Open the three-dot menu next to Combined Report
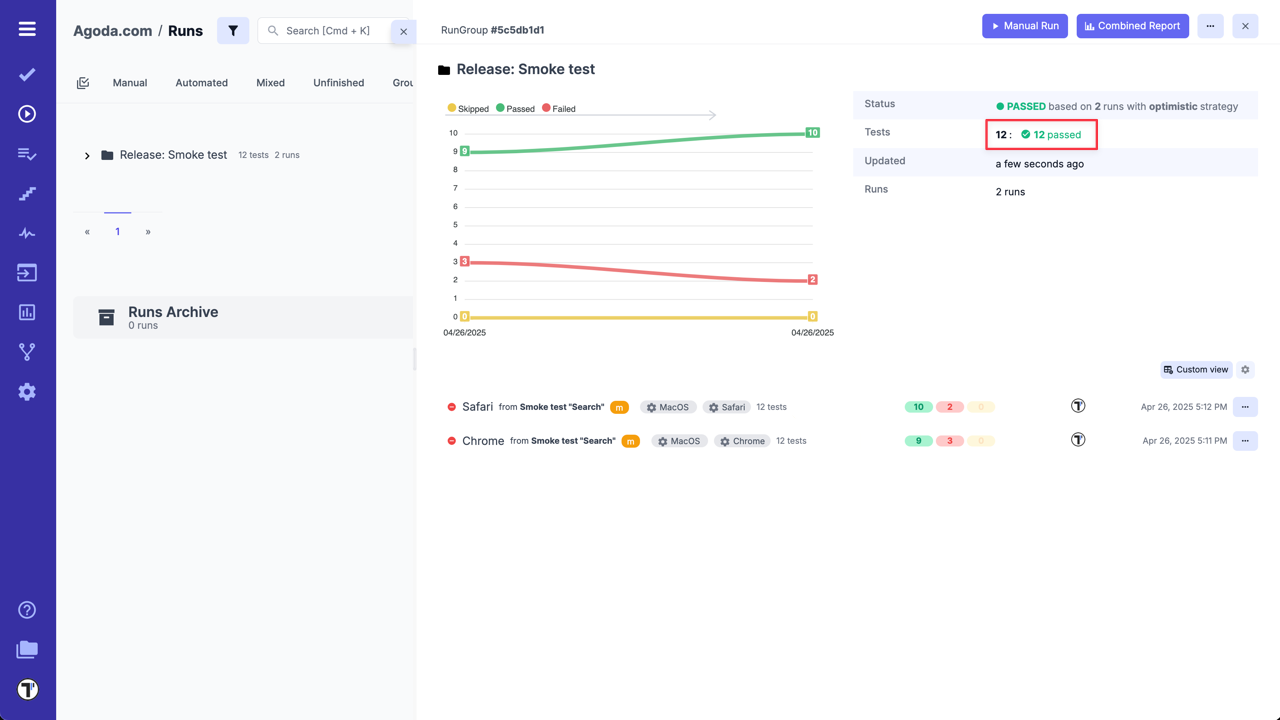This screenshot has width=1280, height=720. [x=1210, y=26]
